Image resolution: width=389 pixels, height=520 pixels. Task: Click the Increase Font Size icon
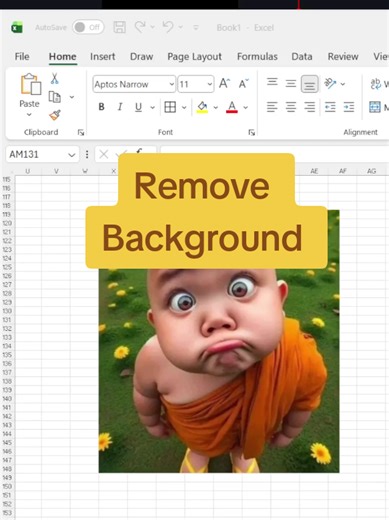(x=224, y=83)
